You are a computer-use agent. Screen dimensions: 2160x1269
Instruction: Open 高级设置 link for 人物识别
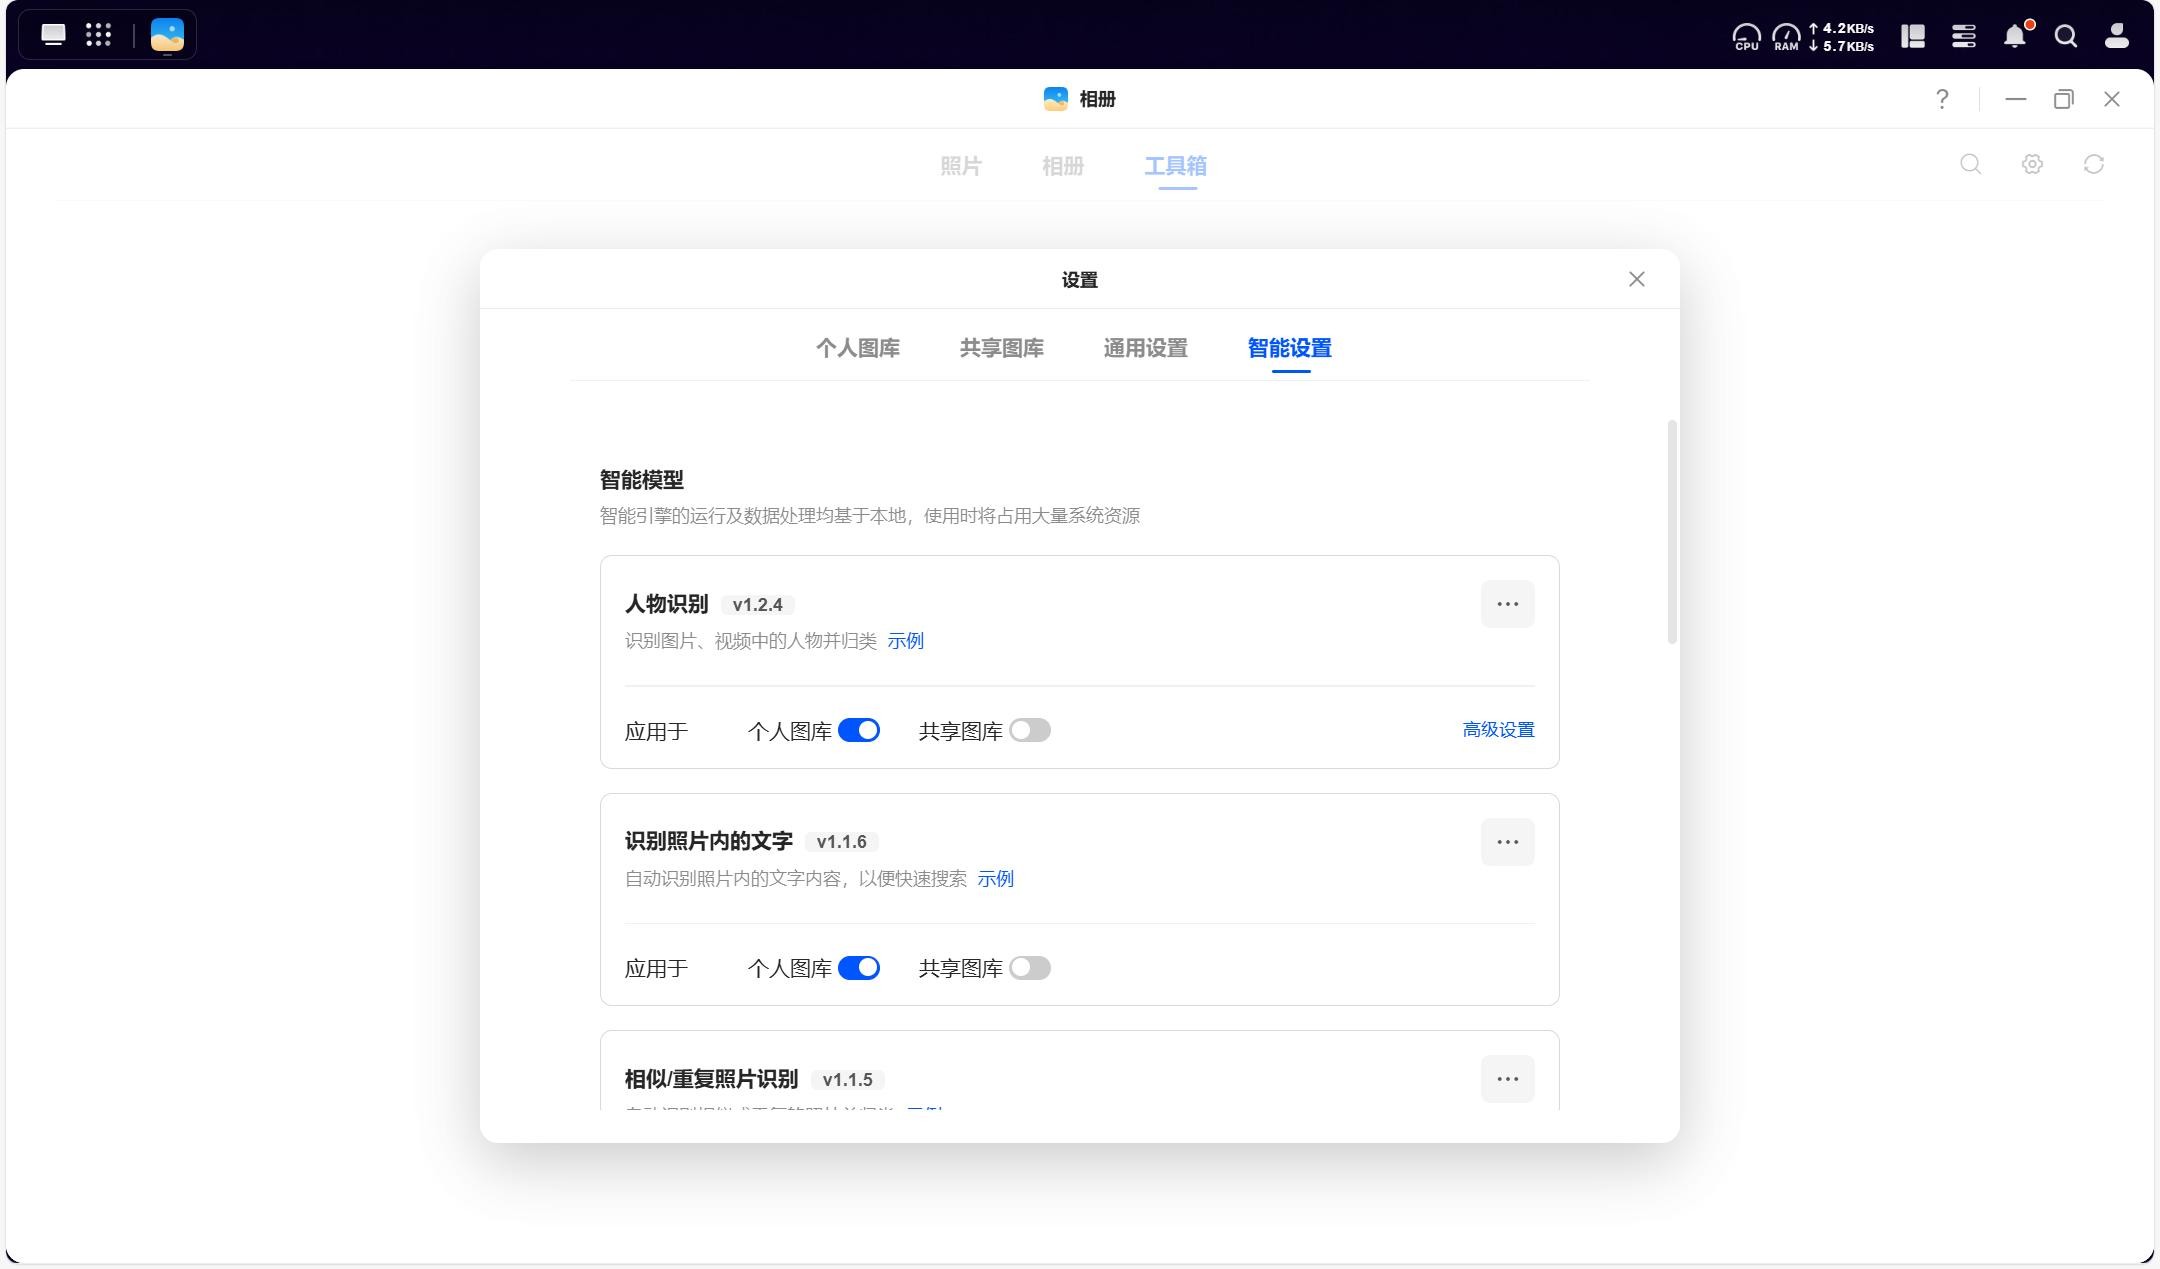coord(1498,730)
